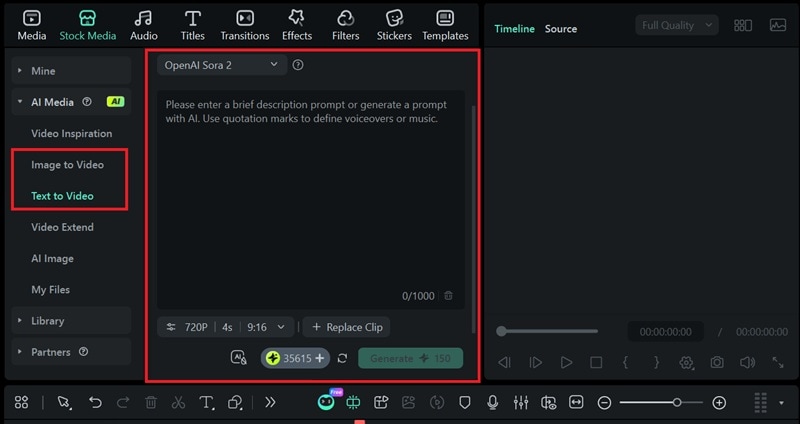Open Video Extend in sidebar
The width and height of the screenshot is (800, 424).
click(62, 227)
